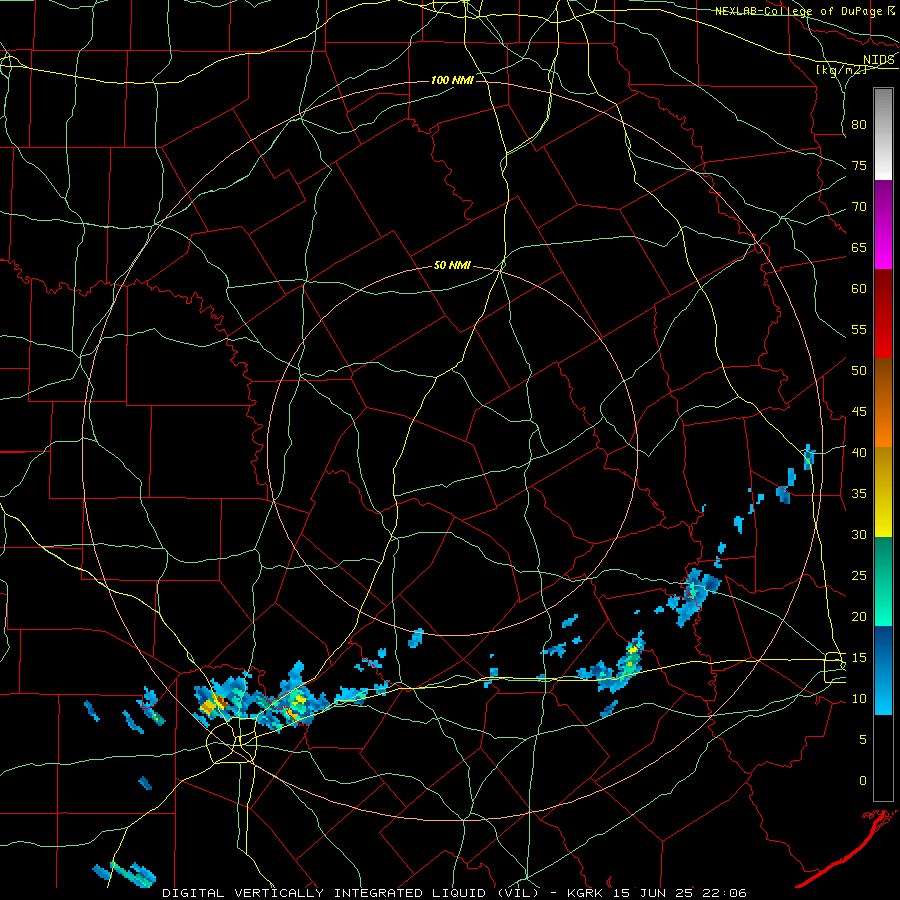Select the green segment of the color scale
Screen dimensions: 900x900
[883, 581]
